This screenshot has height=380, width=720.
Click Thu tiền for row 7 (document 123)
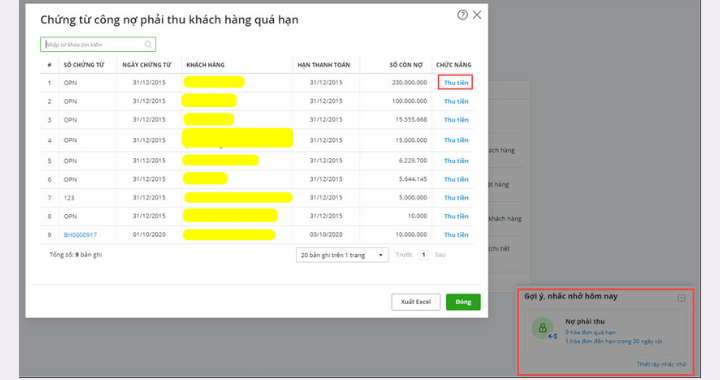click(456, 198)
